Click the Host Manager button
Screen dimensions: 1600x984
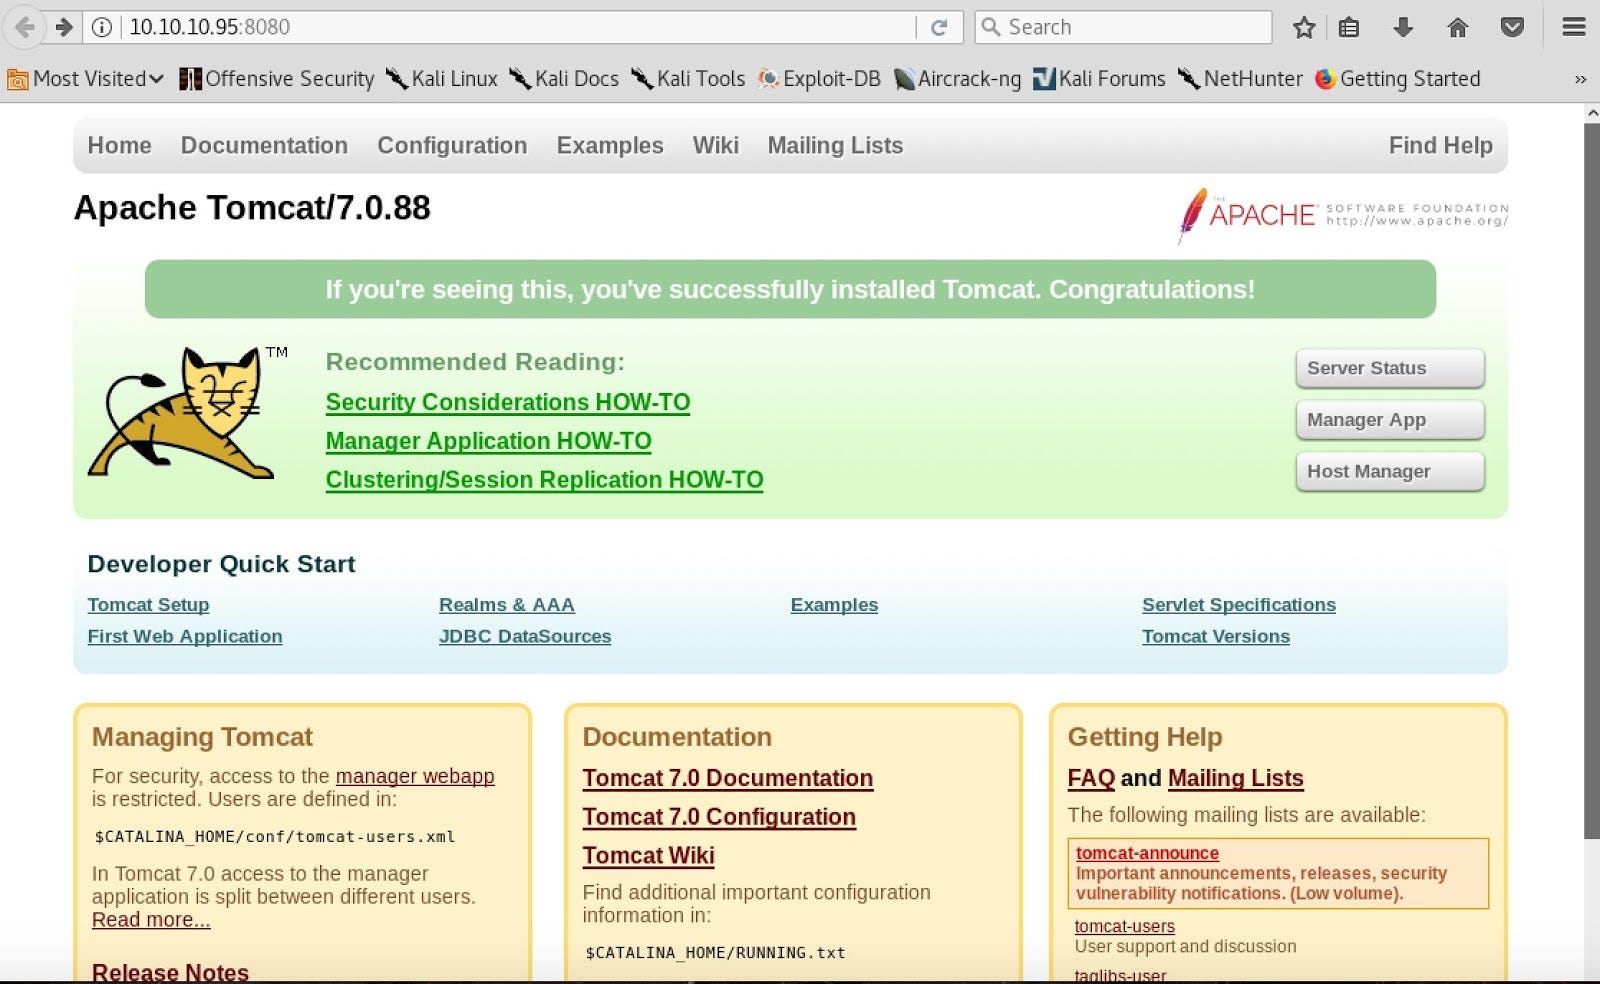1390,472
